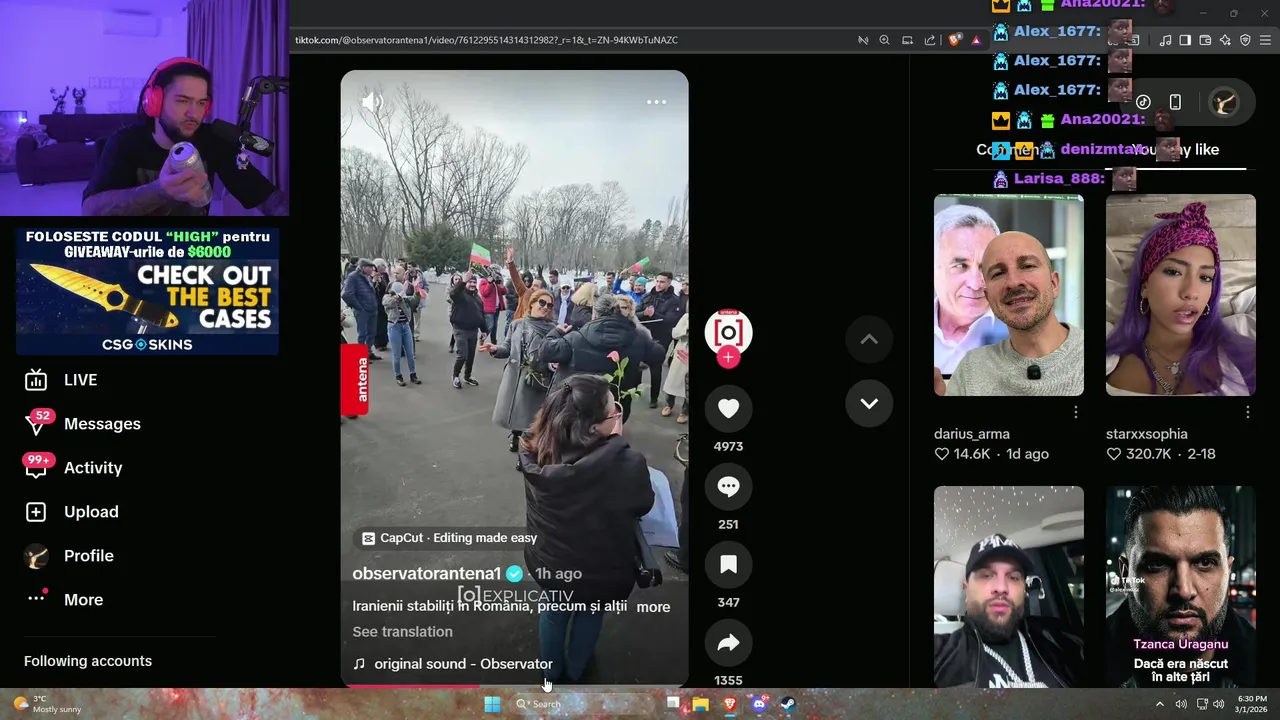Click the browser address bar URL
Image resolution: width=1280 pixels, height=720 pixels.
[x=486, y=40]
